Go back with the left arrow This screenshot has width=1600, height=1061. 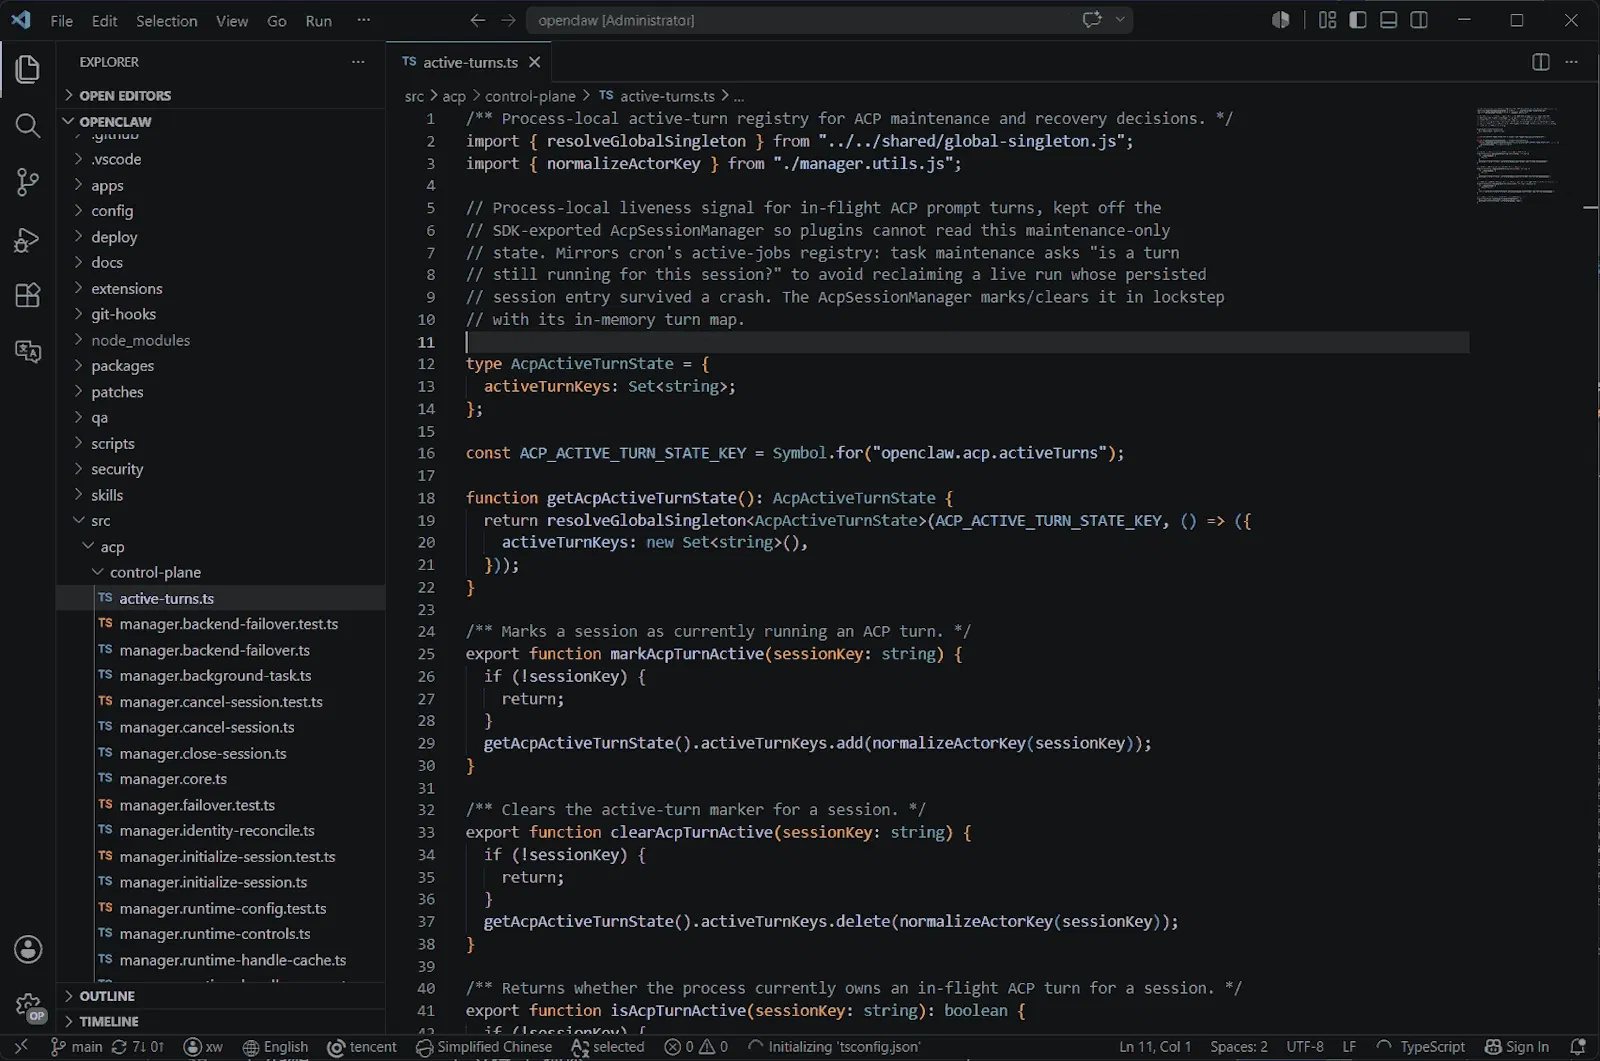pyautogui.click(x=478, y=20)
